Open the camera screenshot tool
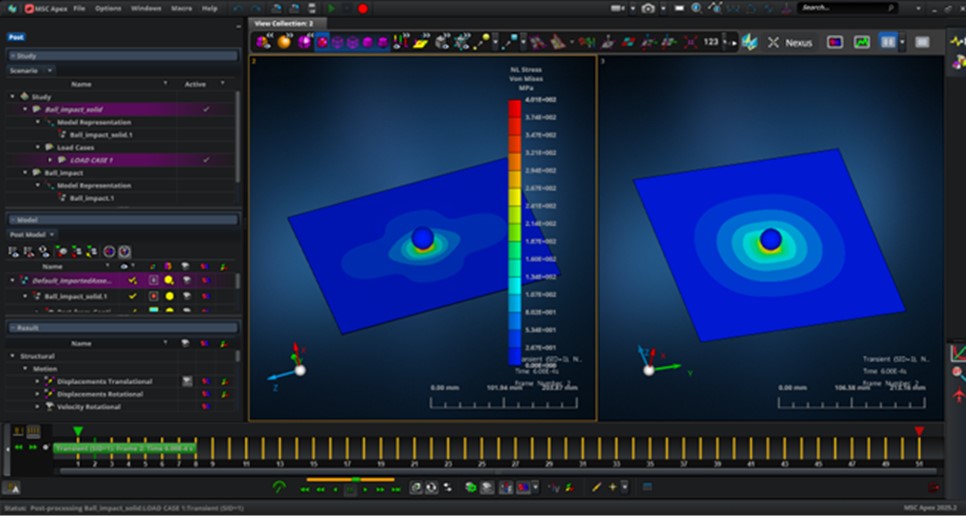Screen dimensions: 966x517 648,8
